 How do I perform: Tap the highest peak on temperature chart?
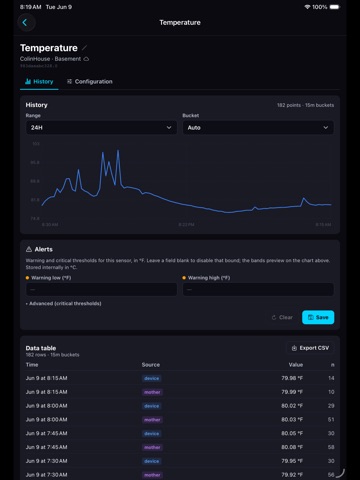(118, 151)
